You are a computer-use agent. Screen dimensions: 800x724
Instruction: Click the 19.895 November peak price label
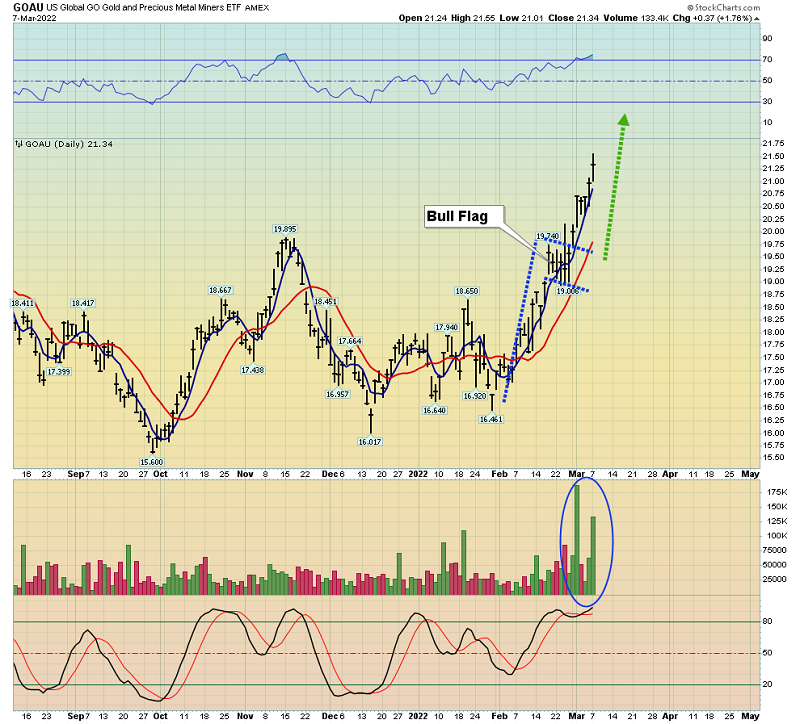click(x=286, y=229)
